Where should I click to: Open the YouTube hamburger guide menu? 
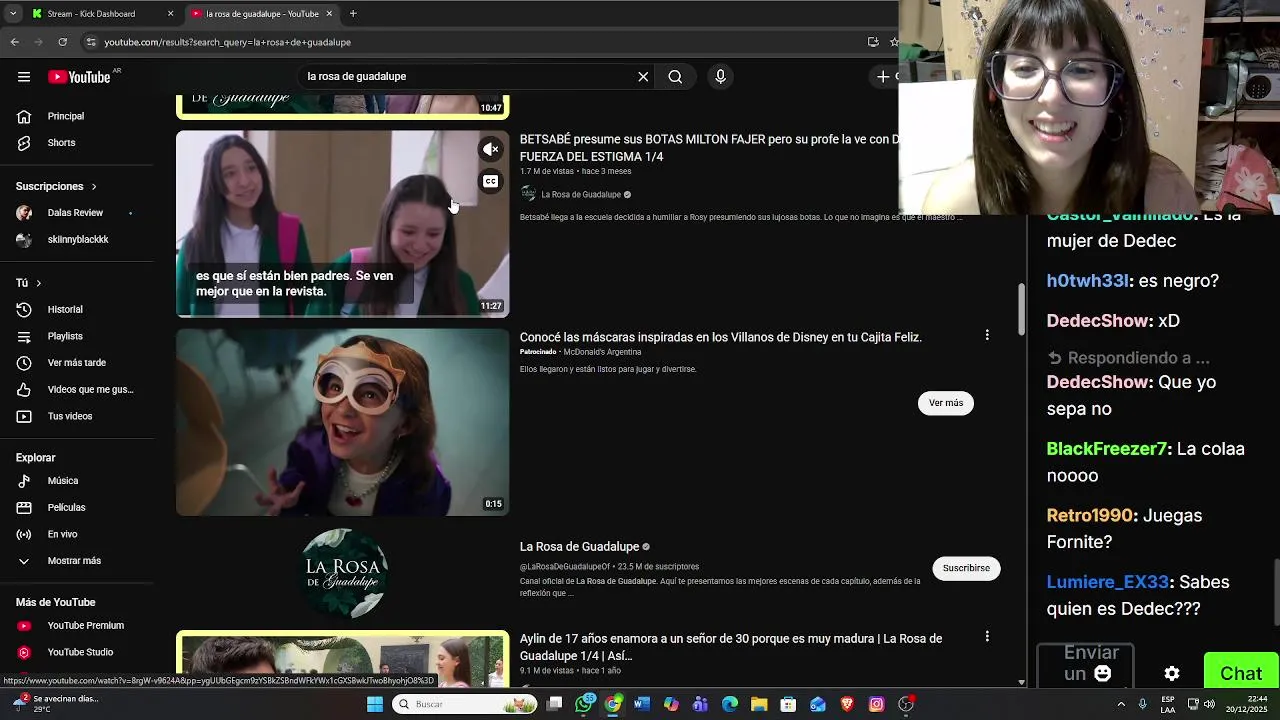point(24,77)
